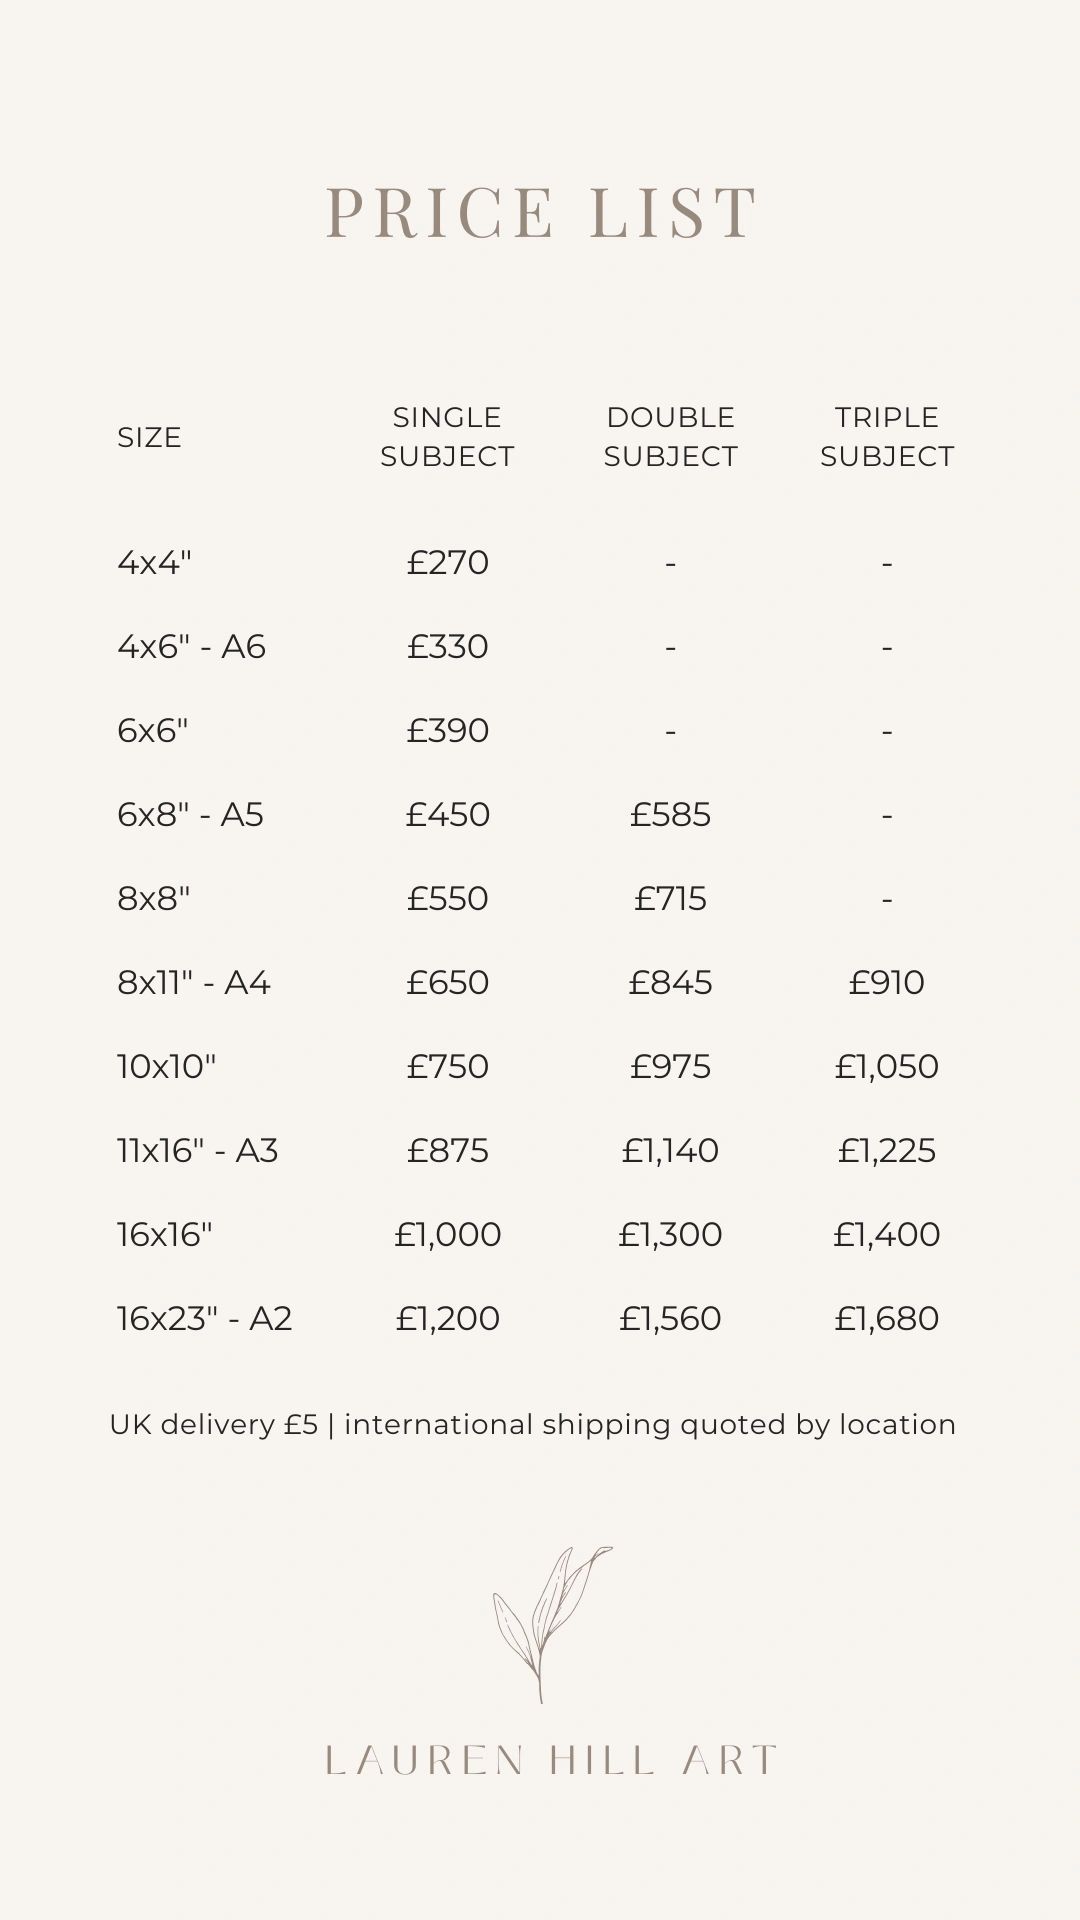Click the £1,300 double subject price
Viewport: 1080px width, 1920px height.
coord(670,1234)
